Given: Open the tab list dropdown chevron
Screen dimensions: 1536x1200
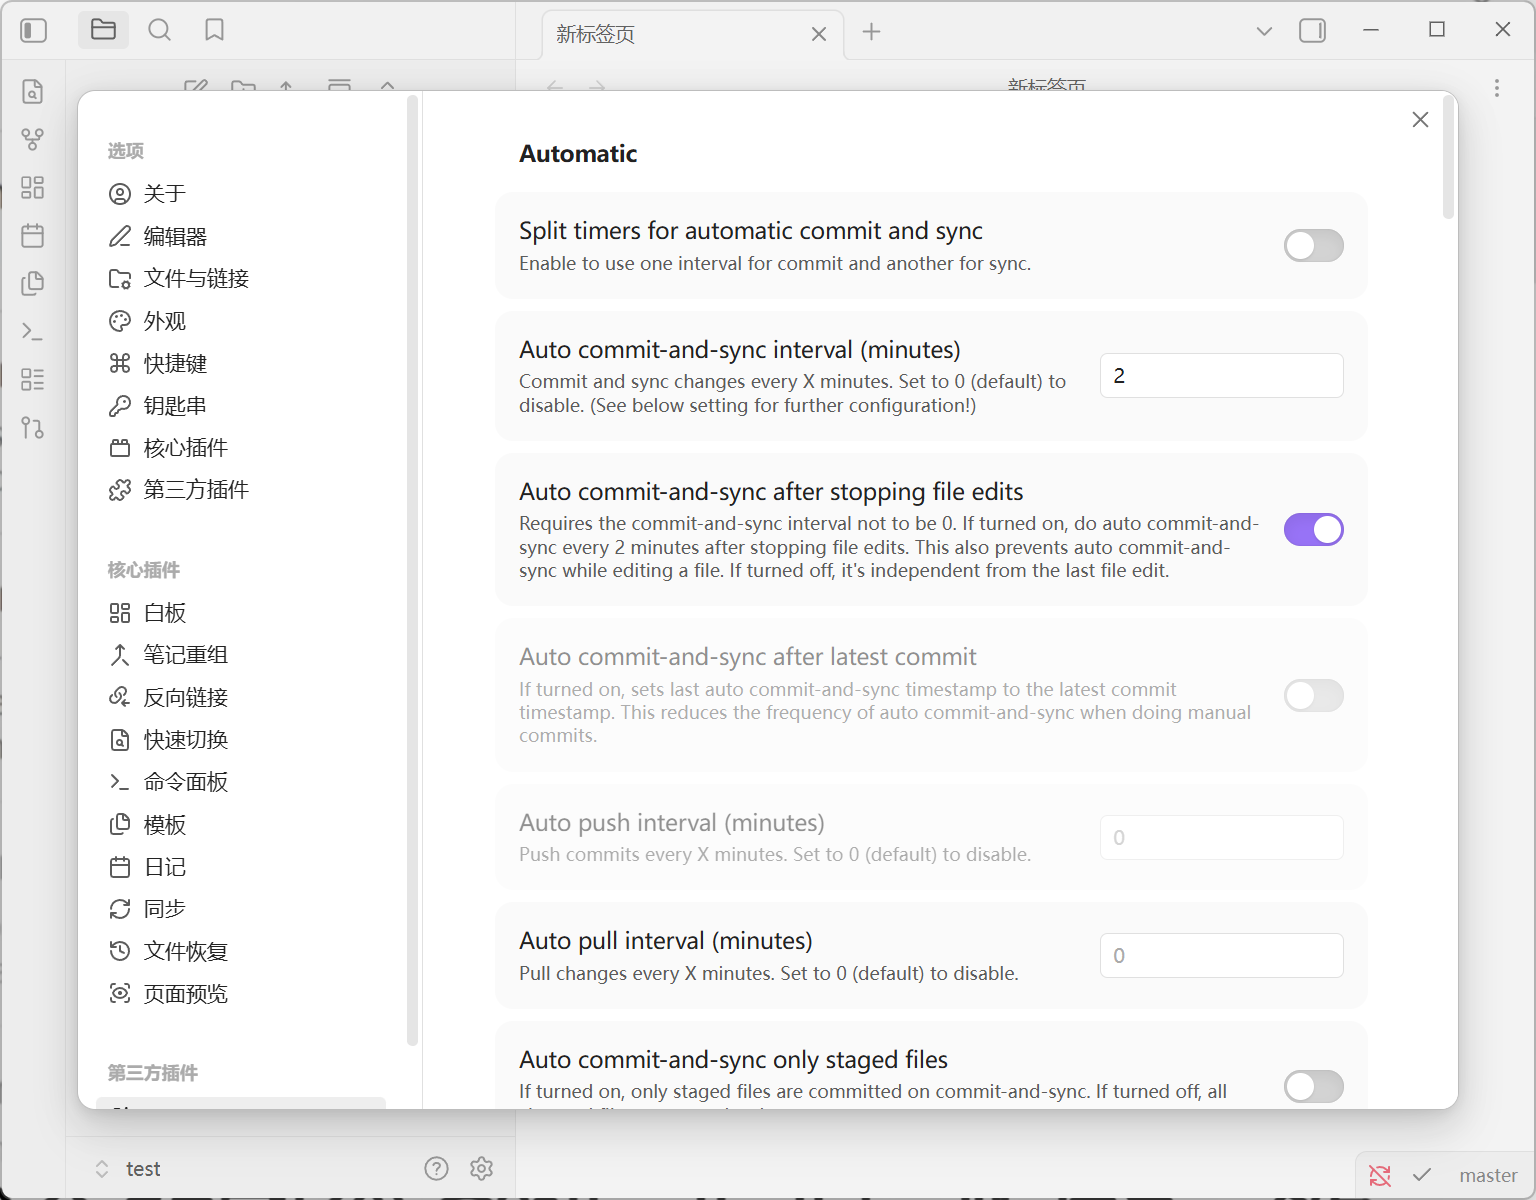Looking at the screenshot, I should tap(1264, 31).
